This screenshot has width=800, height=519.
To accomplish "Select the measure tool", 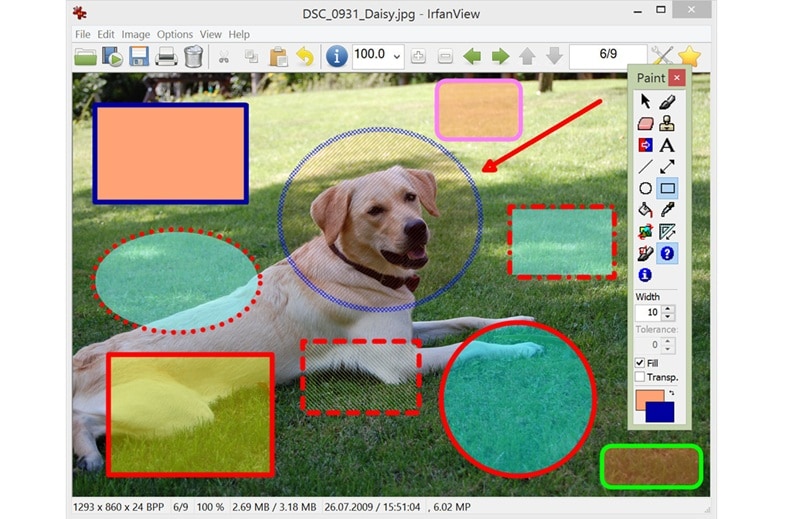I will (667, 232).
